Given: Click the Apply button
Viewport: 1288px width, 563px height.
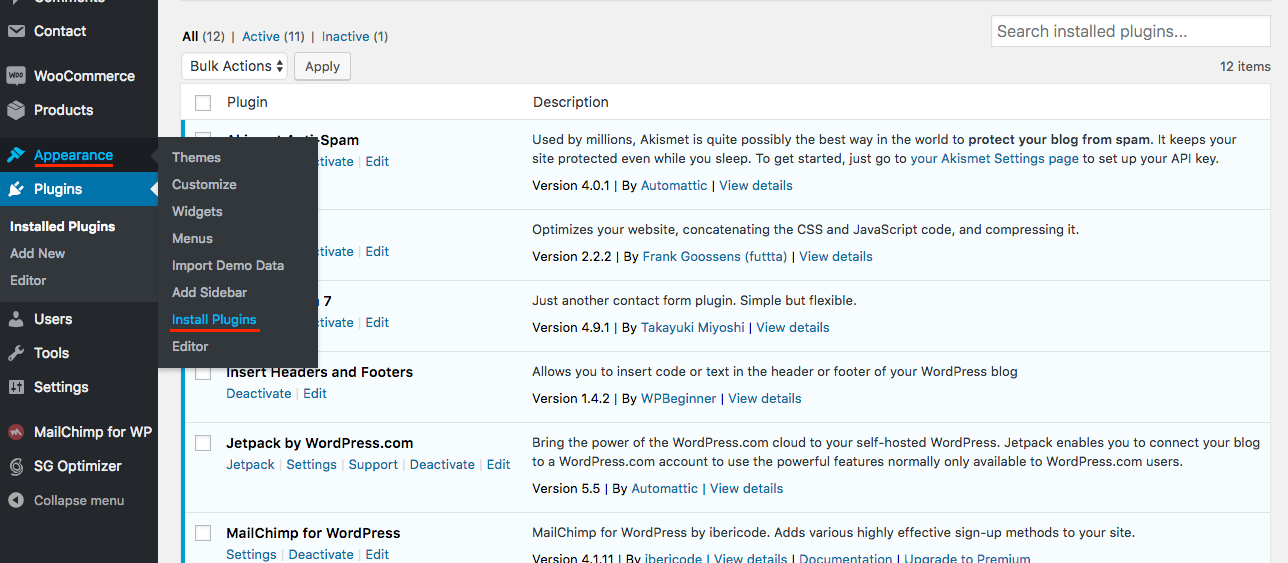Looking at the screenshot, I should click(x=322, y=66).
